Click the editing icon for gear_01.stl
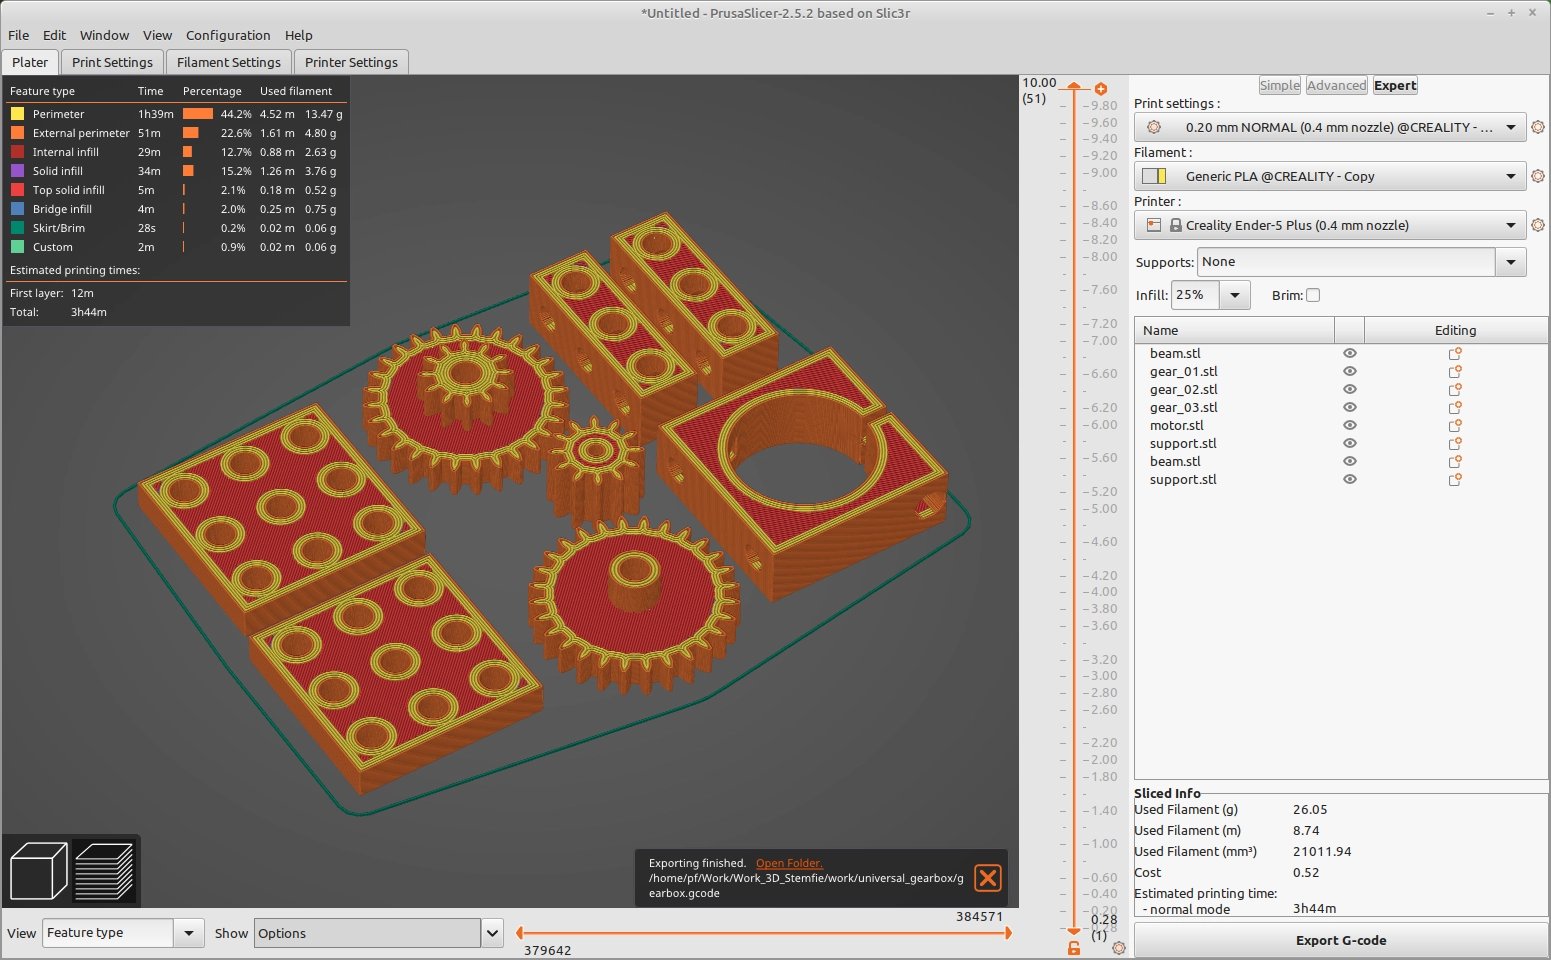This screenshot has height=960, width=1551. tap(1455, 371)
